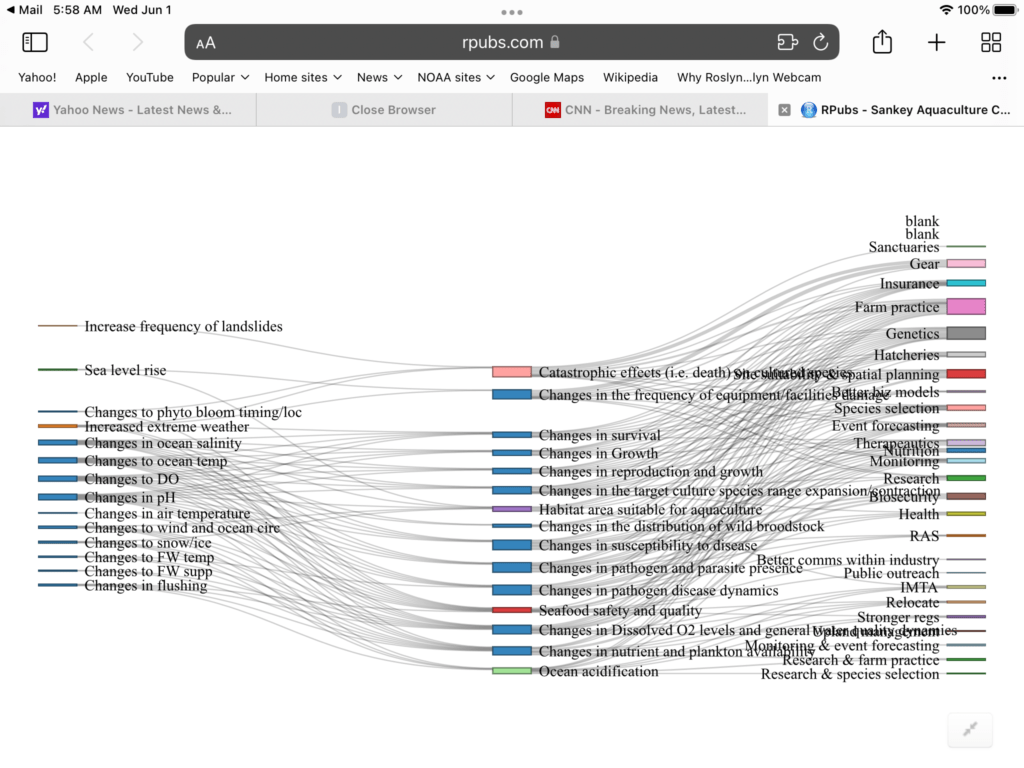This screenshot has height=768, width=1024.
Task: Open a new tab with plus icon
Action: point(936,42)
